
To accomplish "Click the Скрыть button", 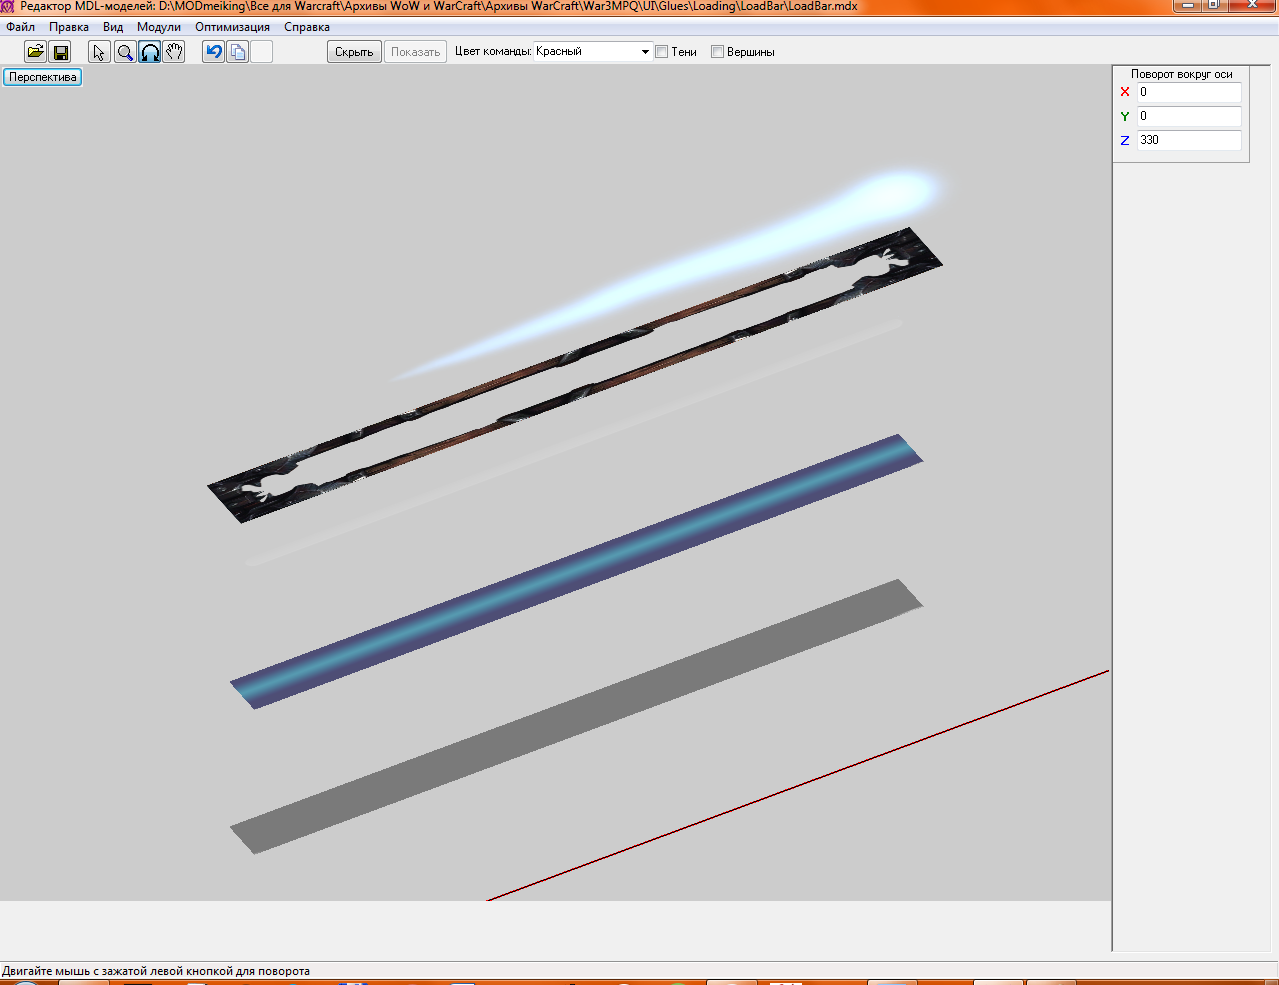I will pyautogui.click(x=354, y=52).
